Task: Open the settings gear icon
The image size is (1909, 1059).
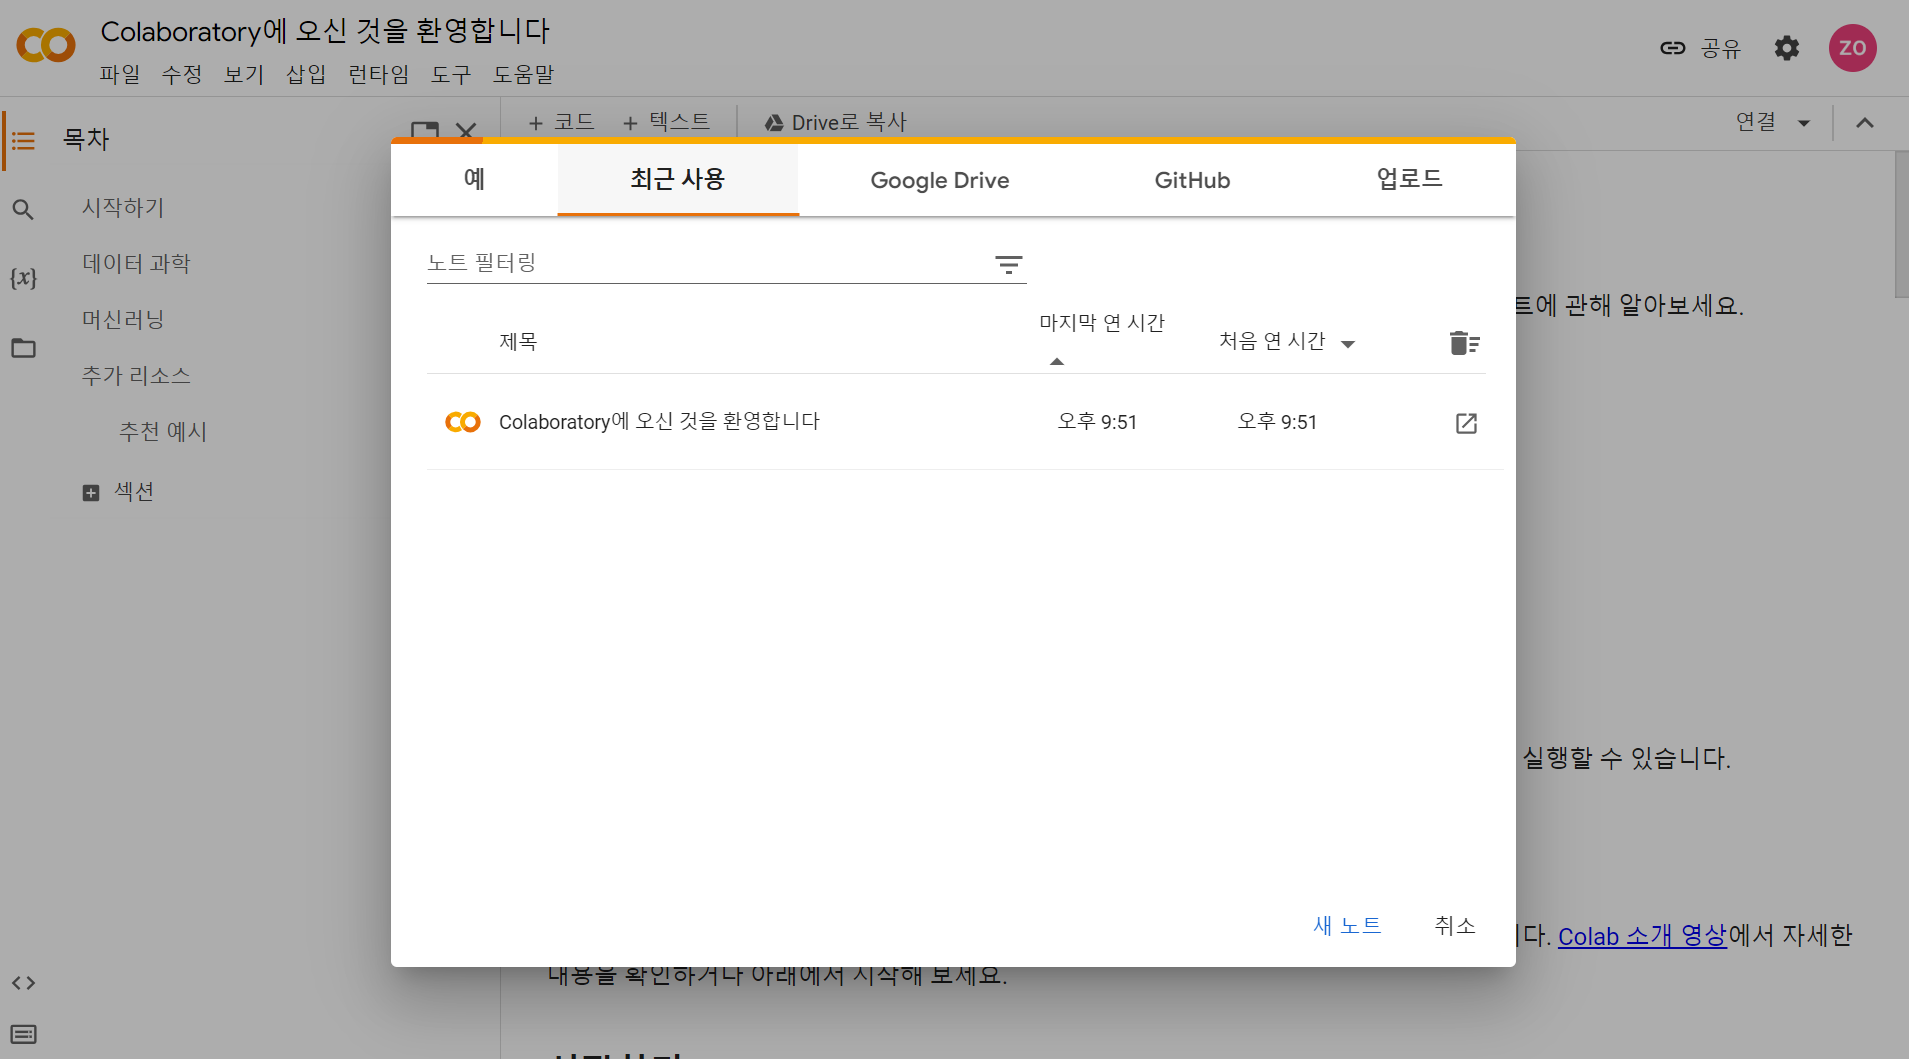Action: [1787, 48]
